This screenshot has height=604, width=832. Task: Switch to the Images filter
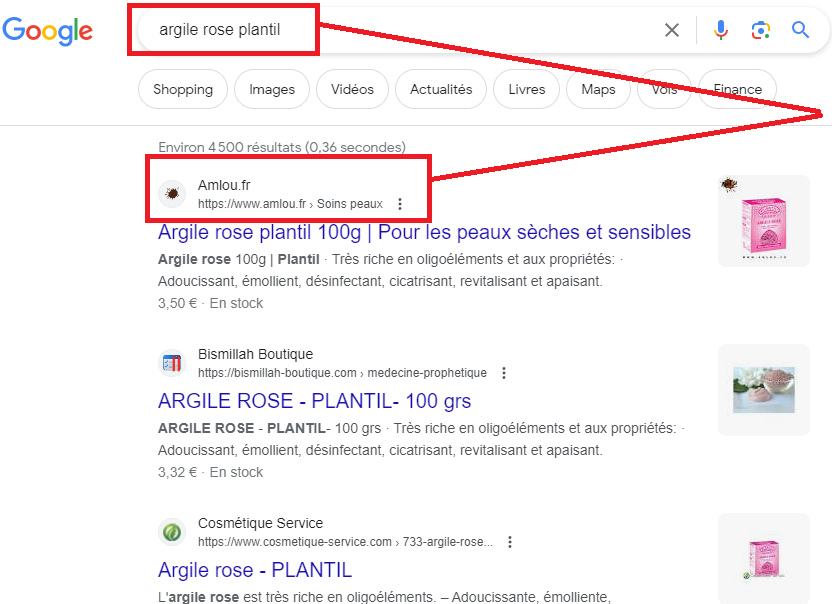272,89
